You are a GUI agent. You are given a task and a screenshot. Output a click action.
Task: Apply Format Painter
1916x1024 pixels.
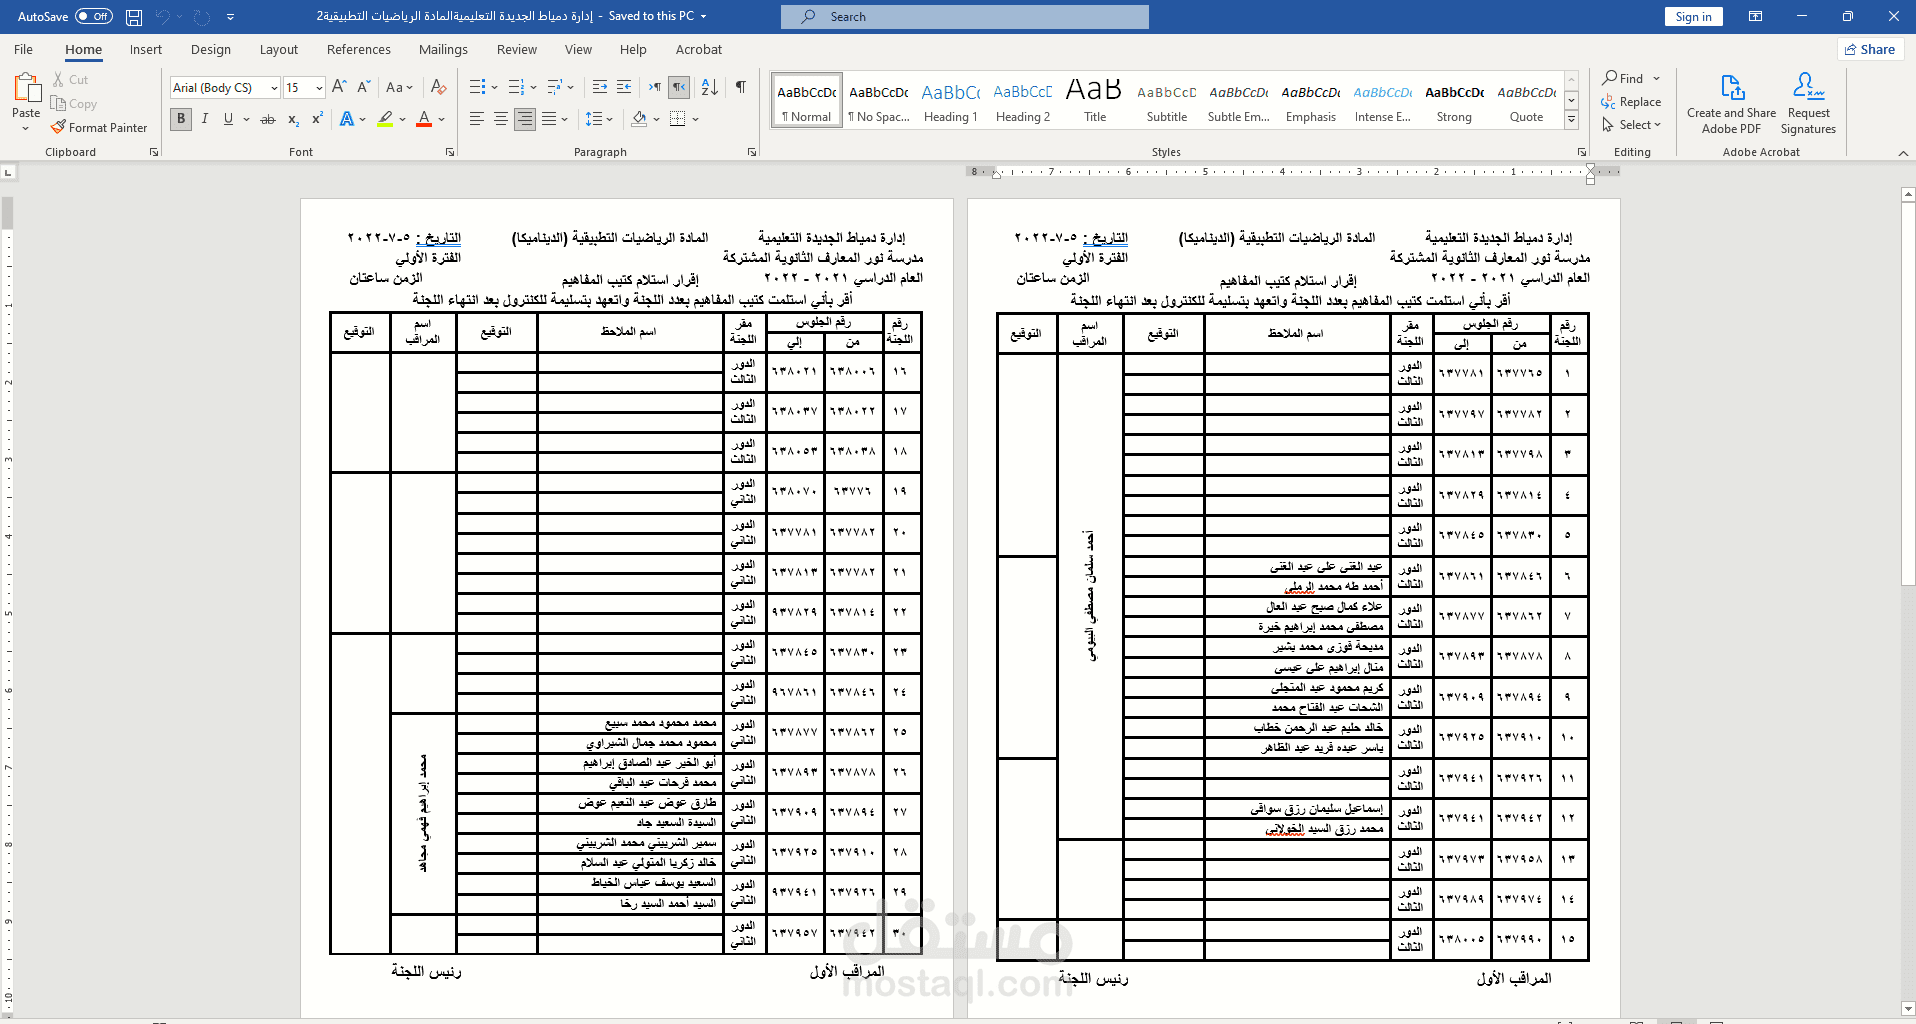coord(99,127)
